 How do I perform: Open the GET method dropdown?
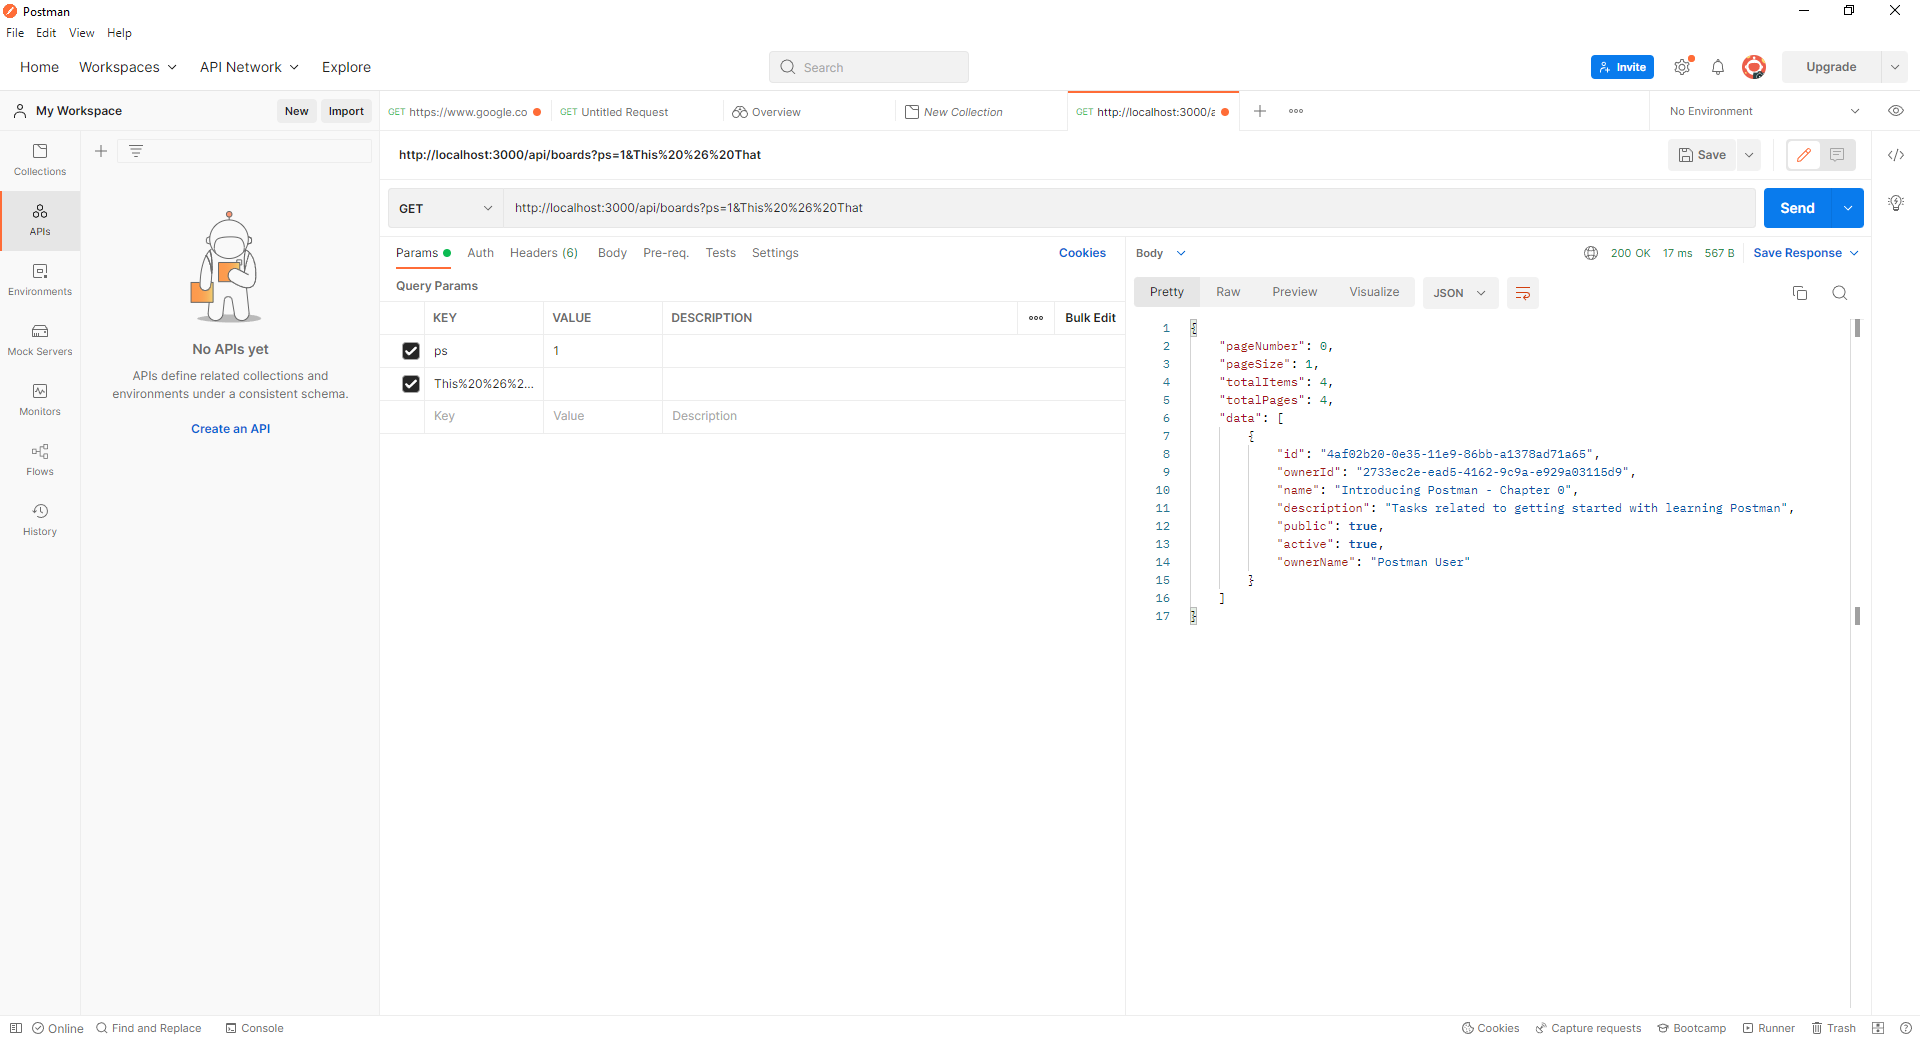pos(445,208)
